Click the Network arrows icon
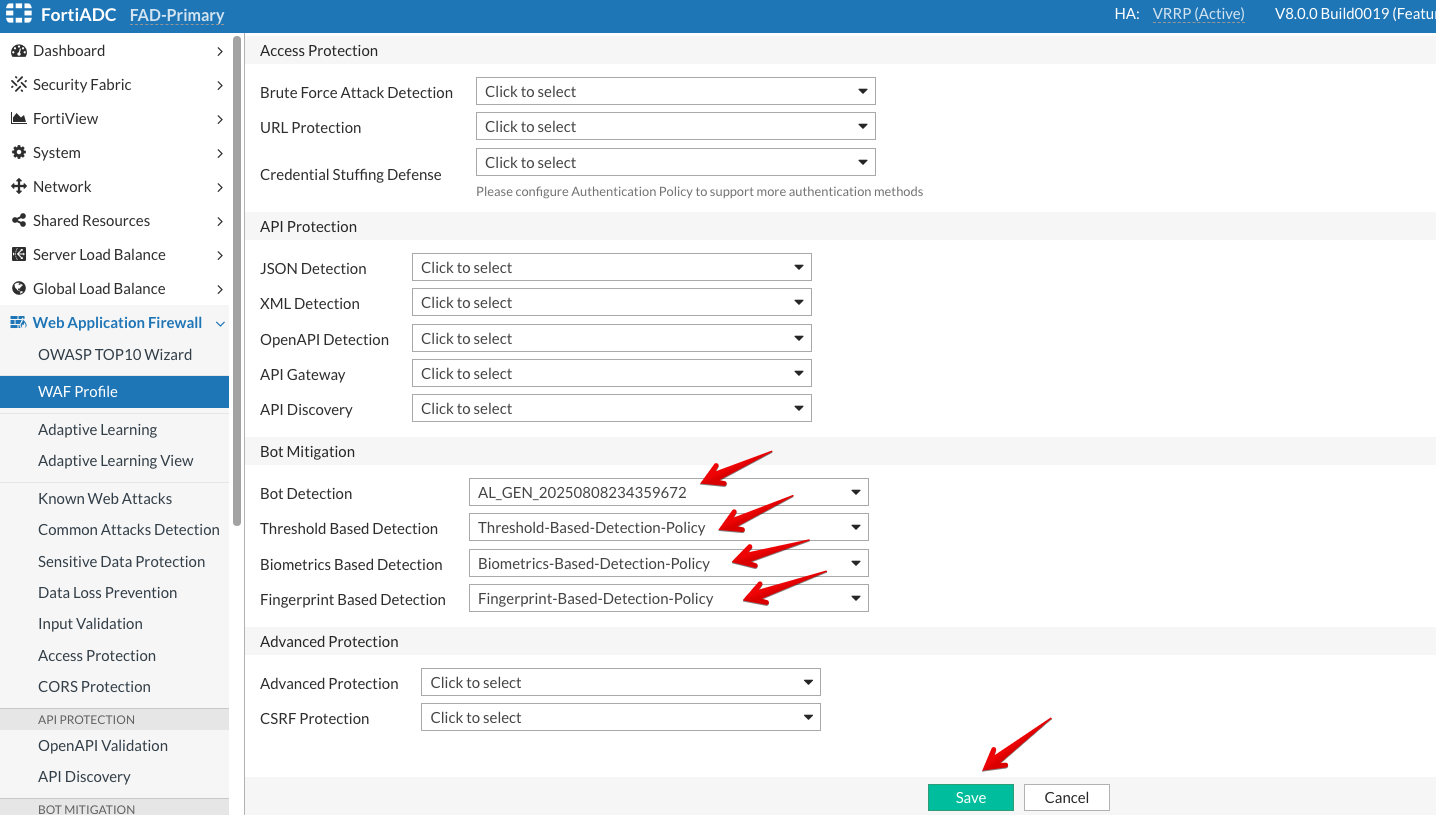The width and height of the screenshot is (1436, 815). (18, 187)
